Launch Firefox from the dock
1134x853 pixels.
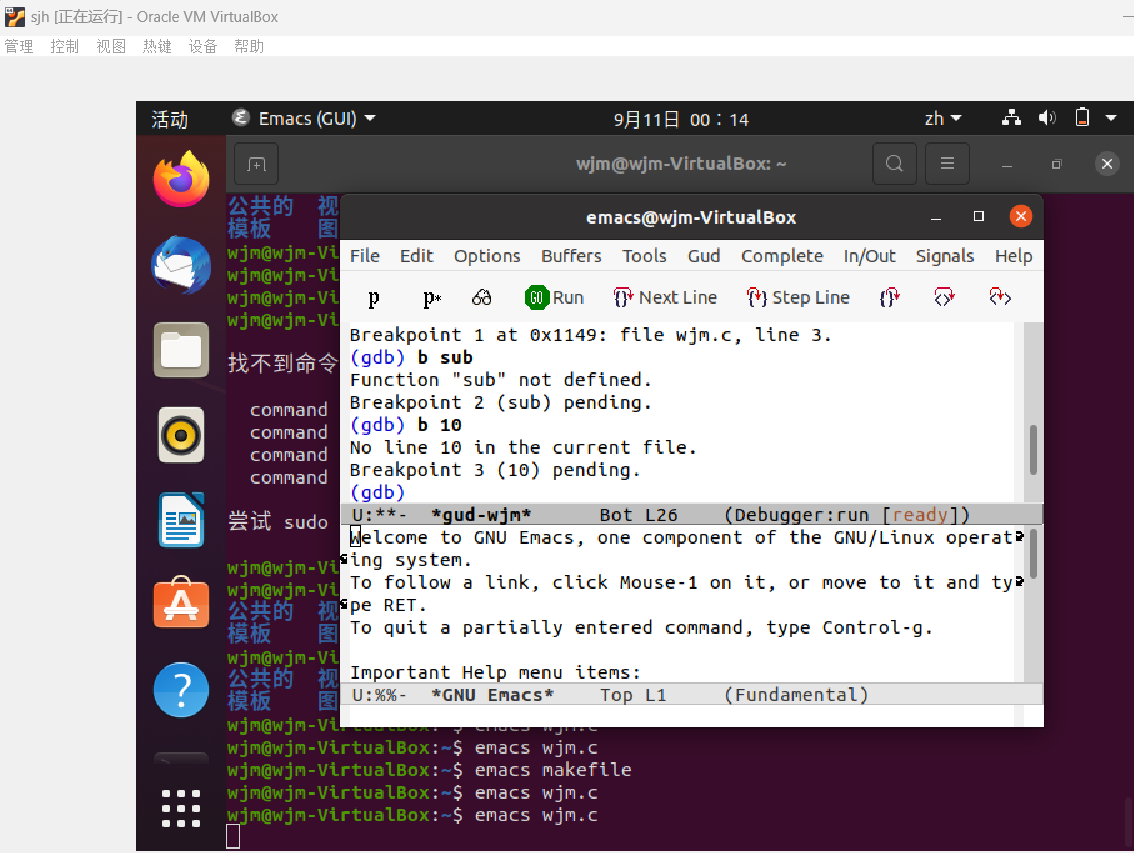click(x=181, y=179)
